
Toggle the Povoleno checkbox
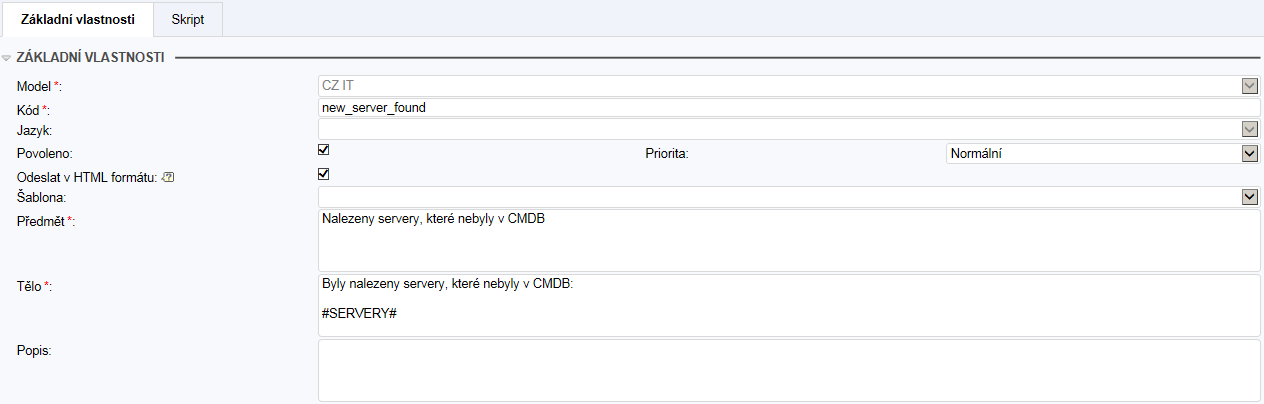pos(324,151)
